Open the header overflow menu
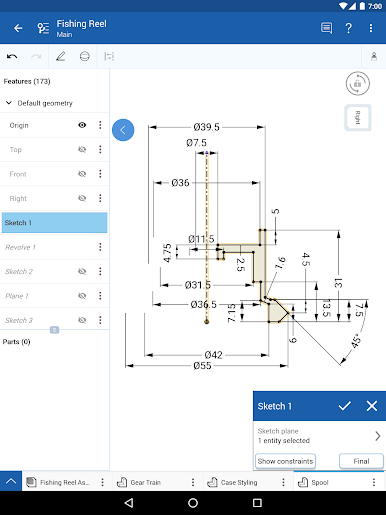 pos(371,28)
